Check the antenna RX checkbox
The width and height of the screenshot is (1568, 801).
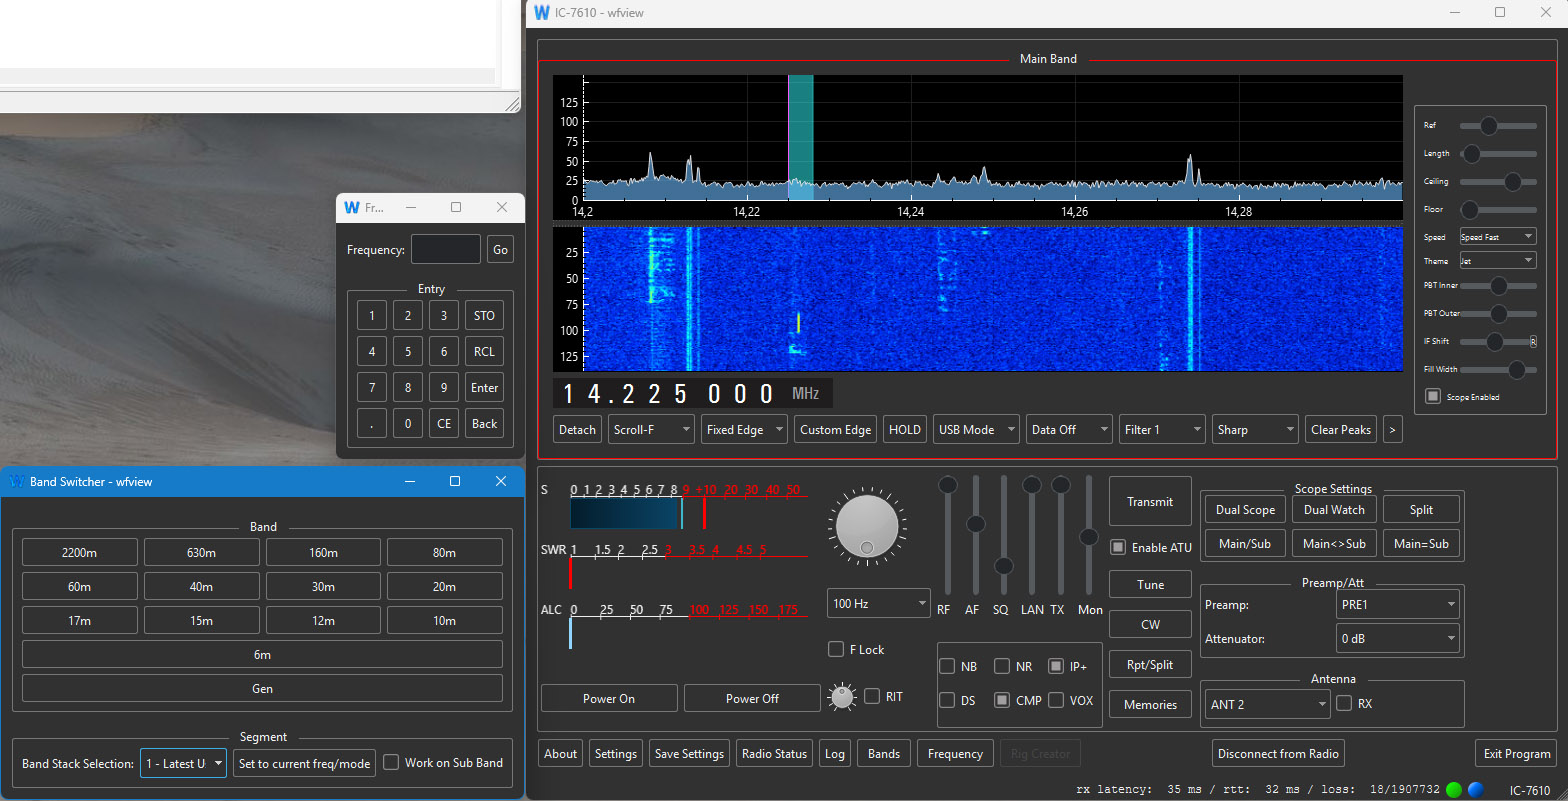tap(1345, 703)
